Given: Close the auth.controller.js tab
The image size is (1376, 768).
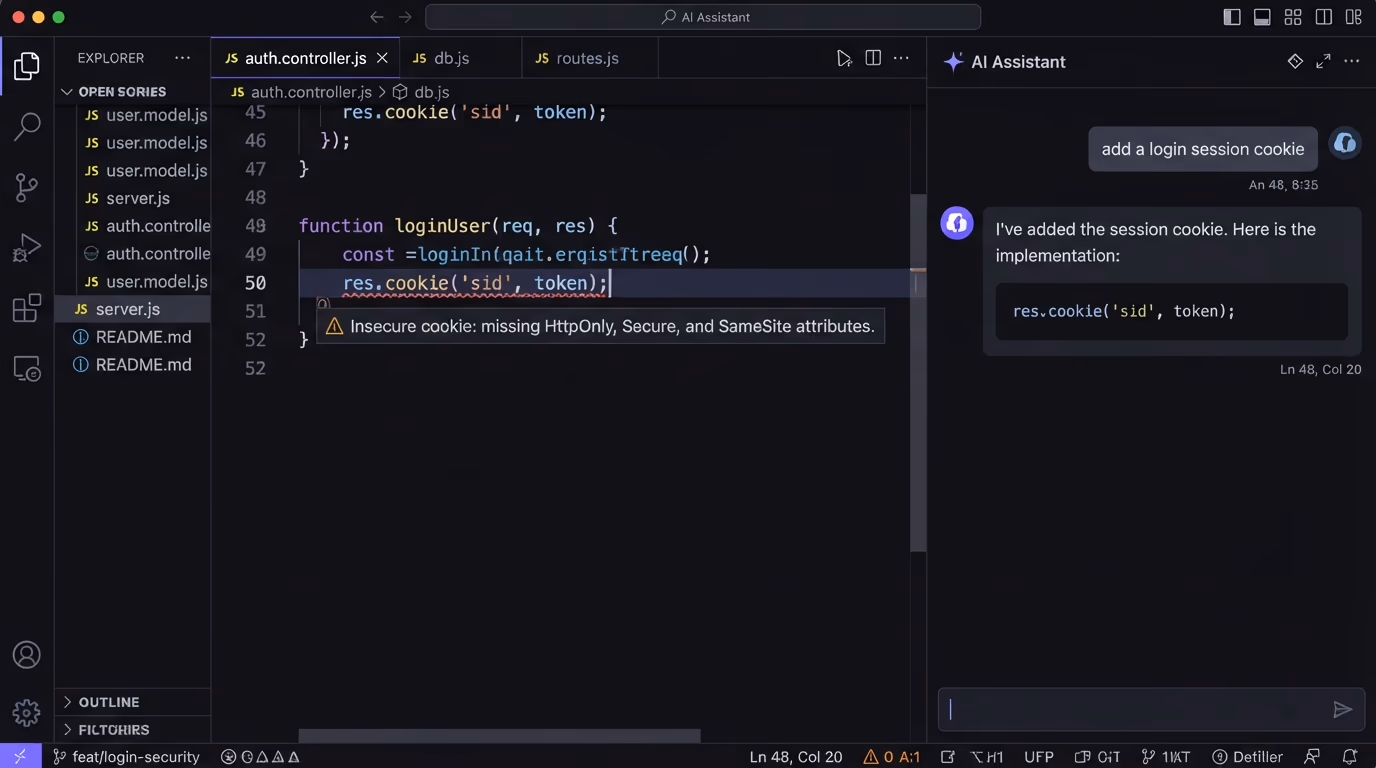Looking at the screenshot, I should pyautogui.click(x=382, y=58).
